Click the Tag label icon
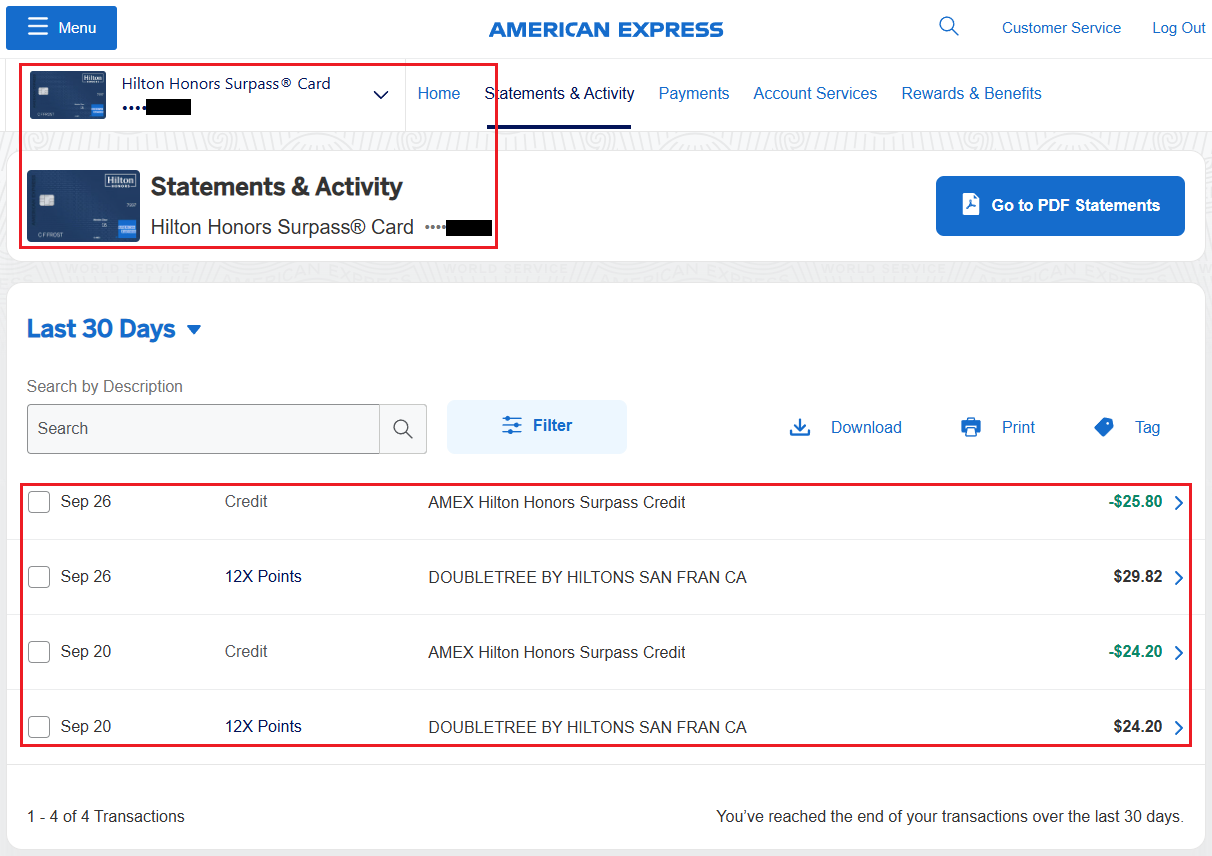1212x856 pixels. coord(1104,428)
